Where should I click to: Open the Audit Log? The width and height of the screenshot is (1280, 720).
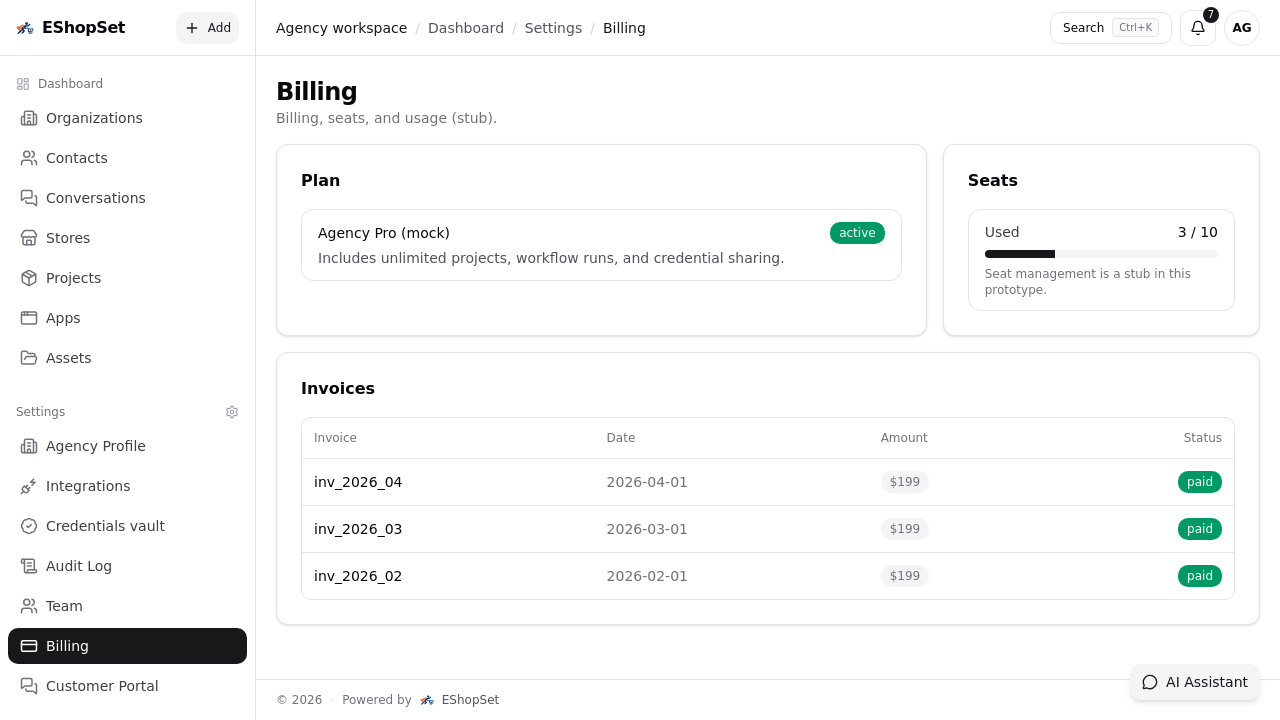pos(79,566)
